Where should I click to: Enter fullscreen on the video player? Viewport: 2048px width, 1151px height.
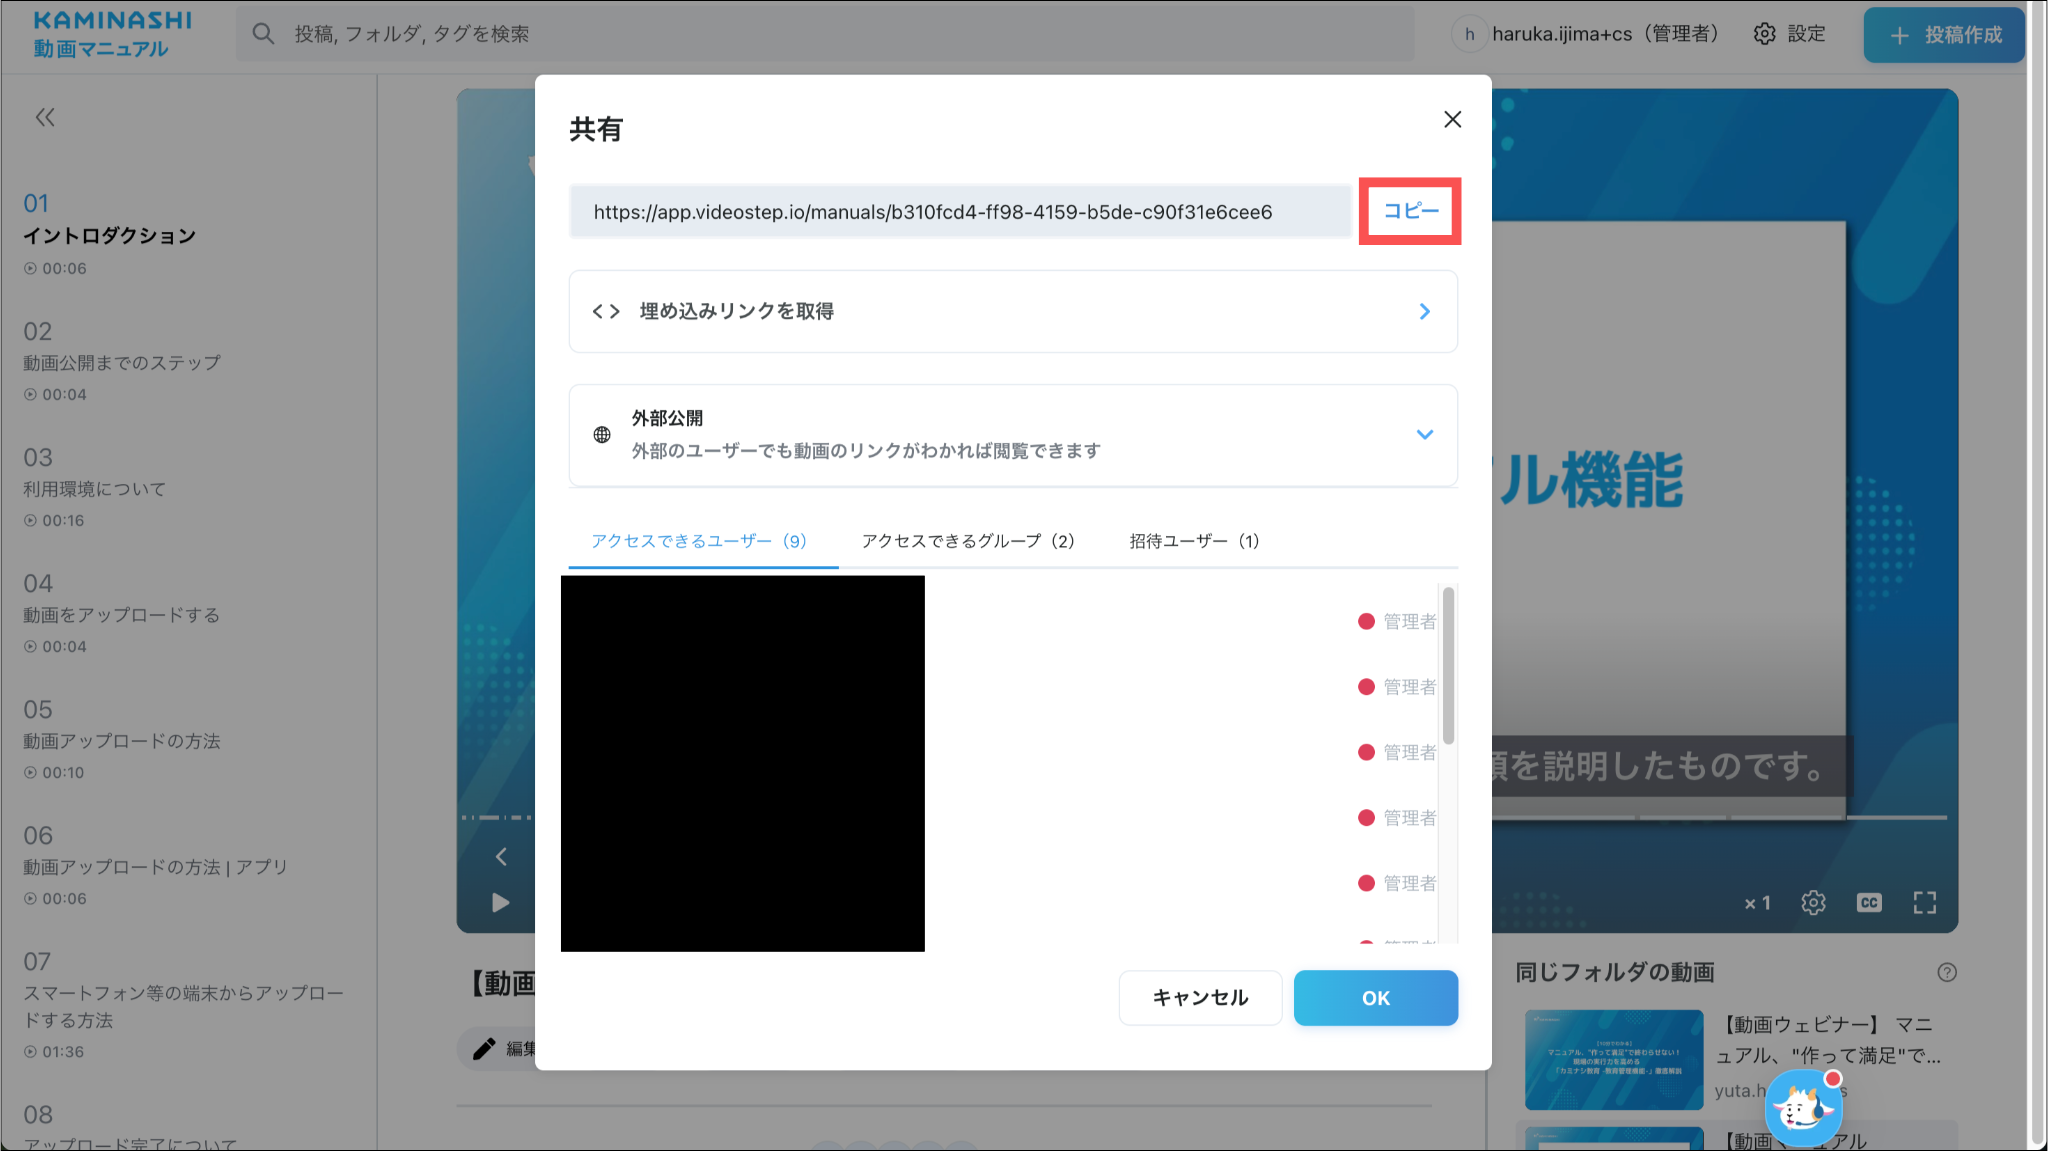coord(1924,903)
